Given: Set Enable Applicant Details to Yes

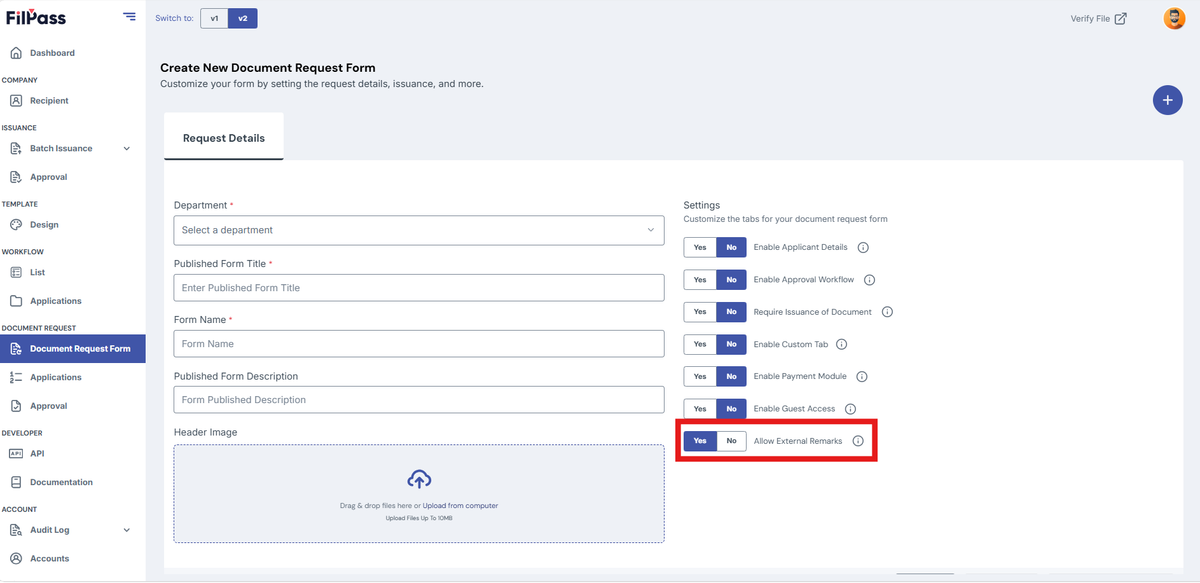Looking at the screenshot, I should (x=700, y=247).
